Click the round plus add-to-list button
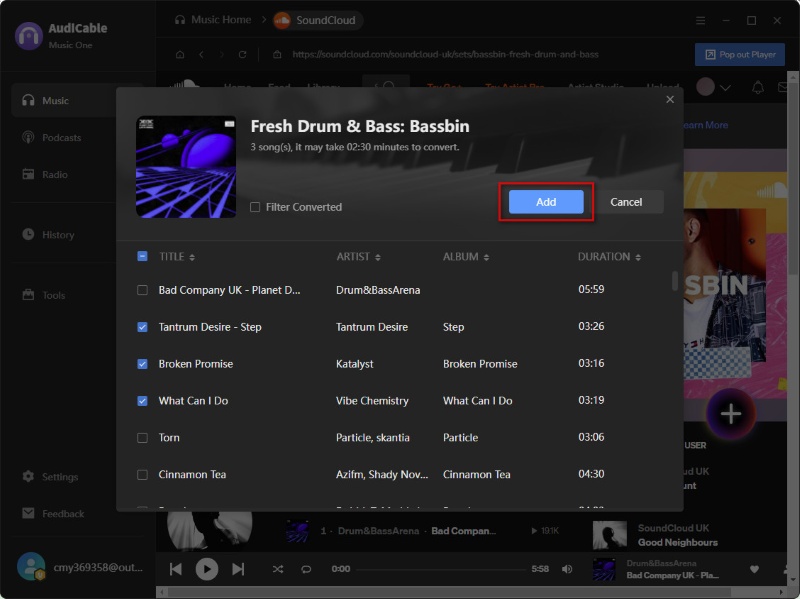800x599 pixels. click(x=731, y=414)
